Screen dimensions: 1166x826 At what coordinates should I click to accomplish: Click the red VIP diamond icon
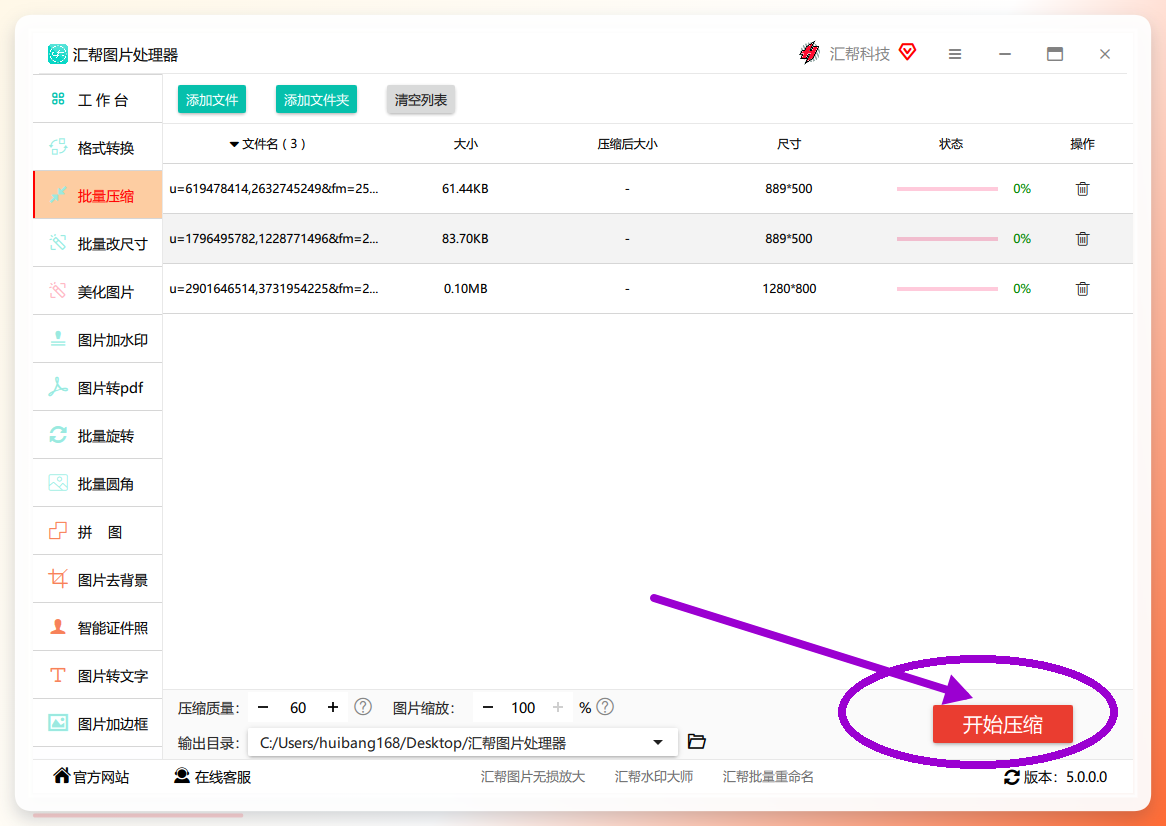907,52
